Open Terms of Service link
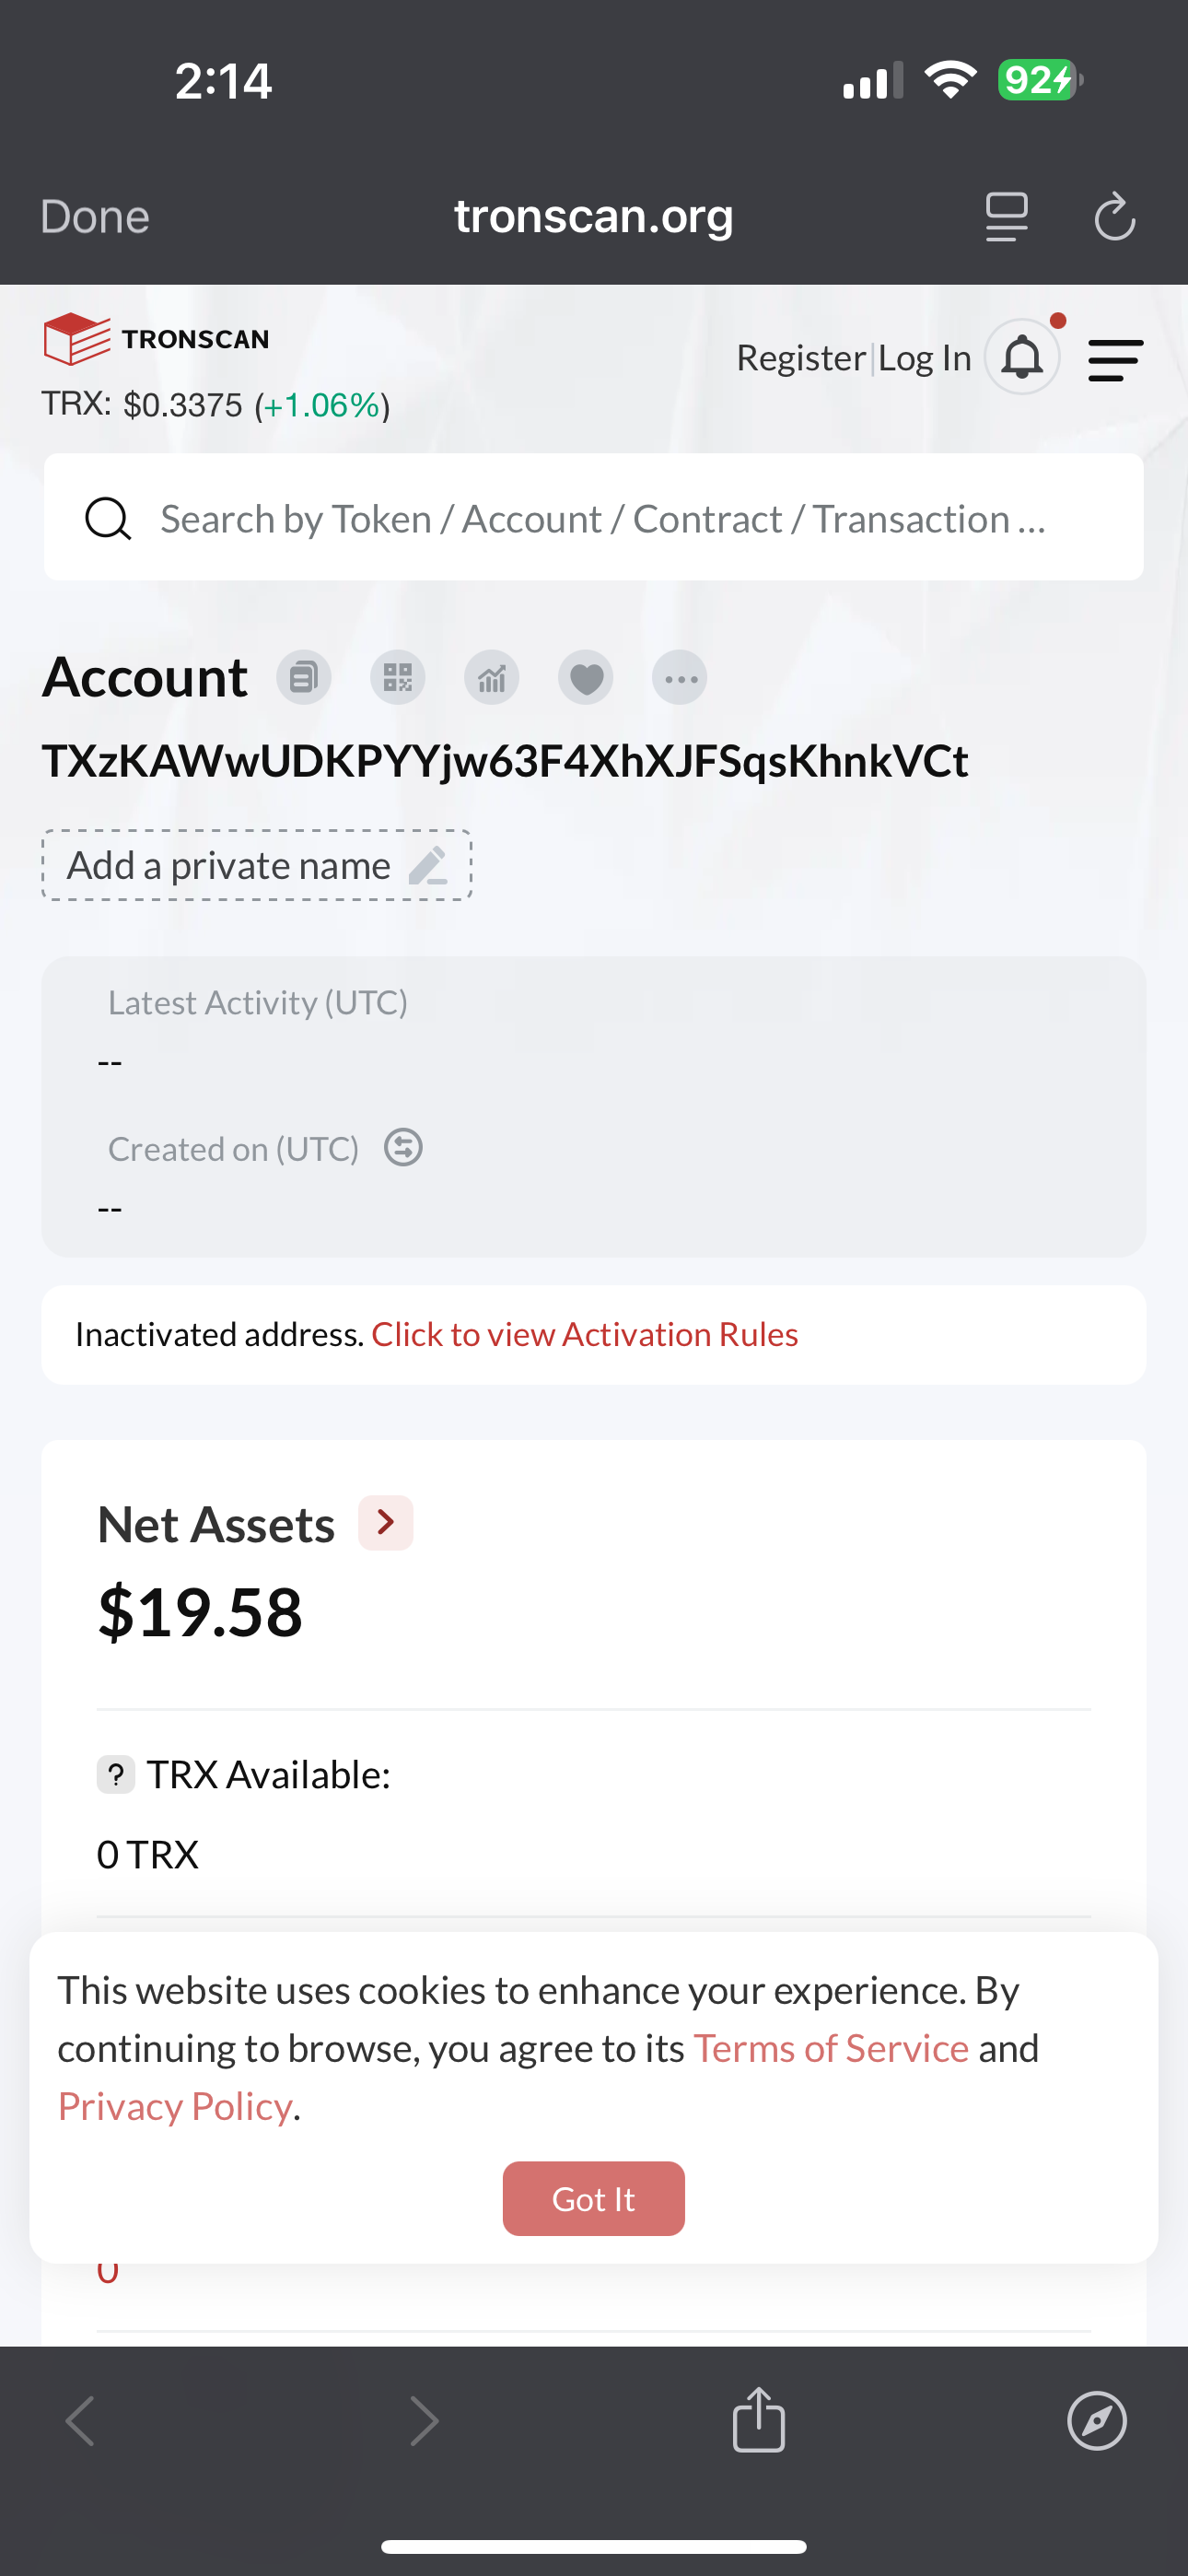Image resolution: width=1188 pixels, height=2576 pixels. pos(832,2048)
